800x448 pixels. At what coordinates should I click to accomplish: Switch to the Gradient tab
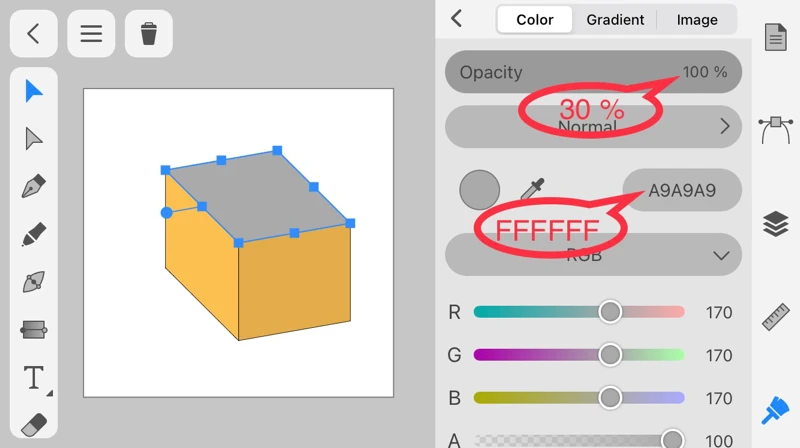coord(615,20)
